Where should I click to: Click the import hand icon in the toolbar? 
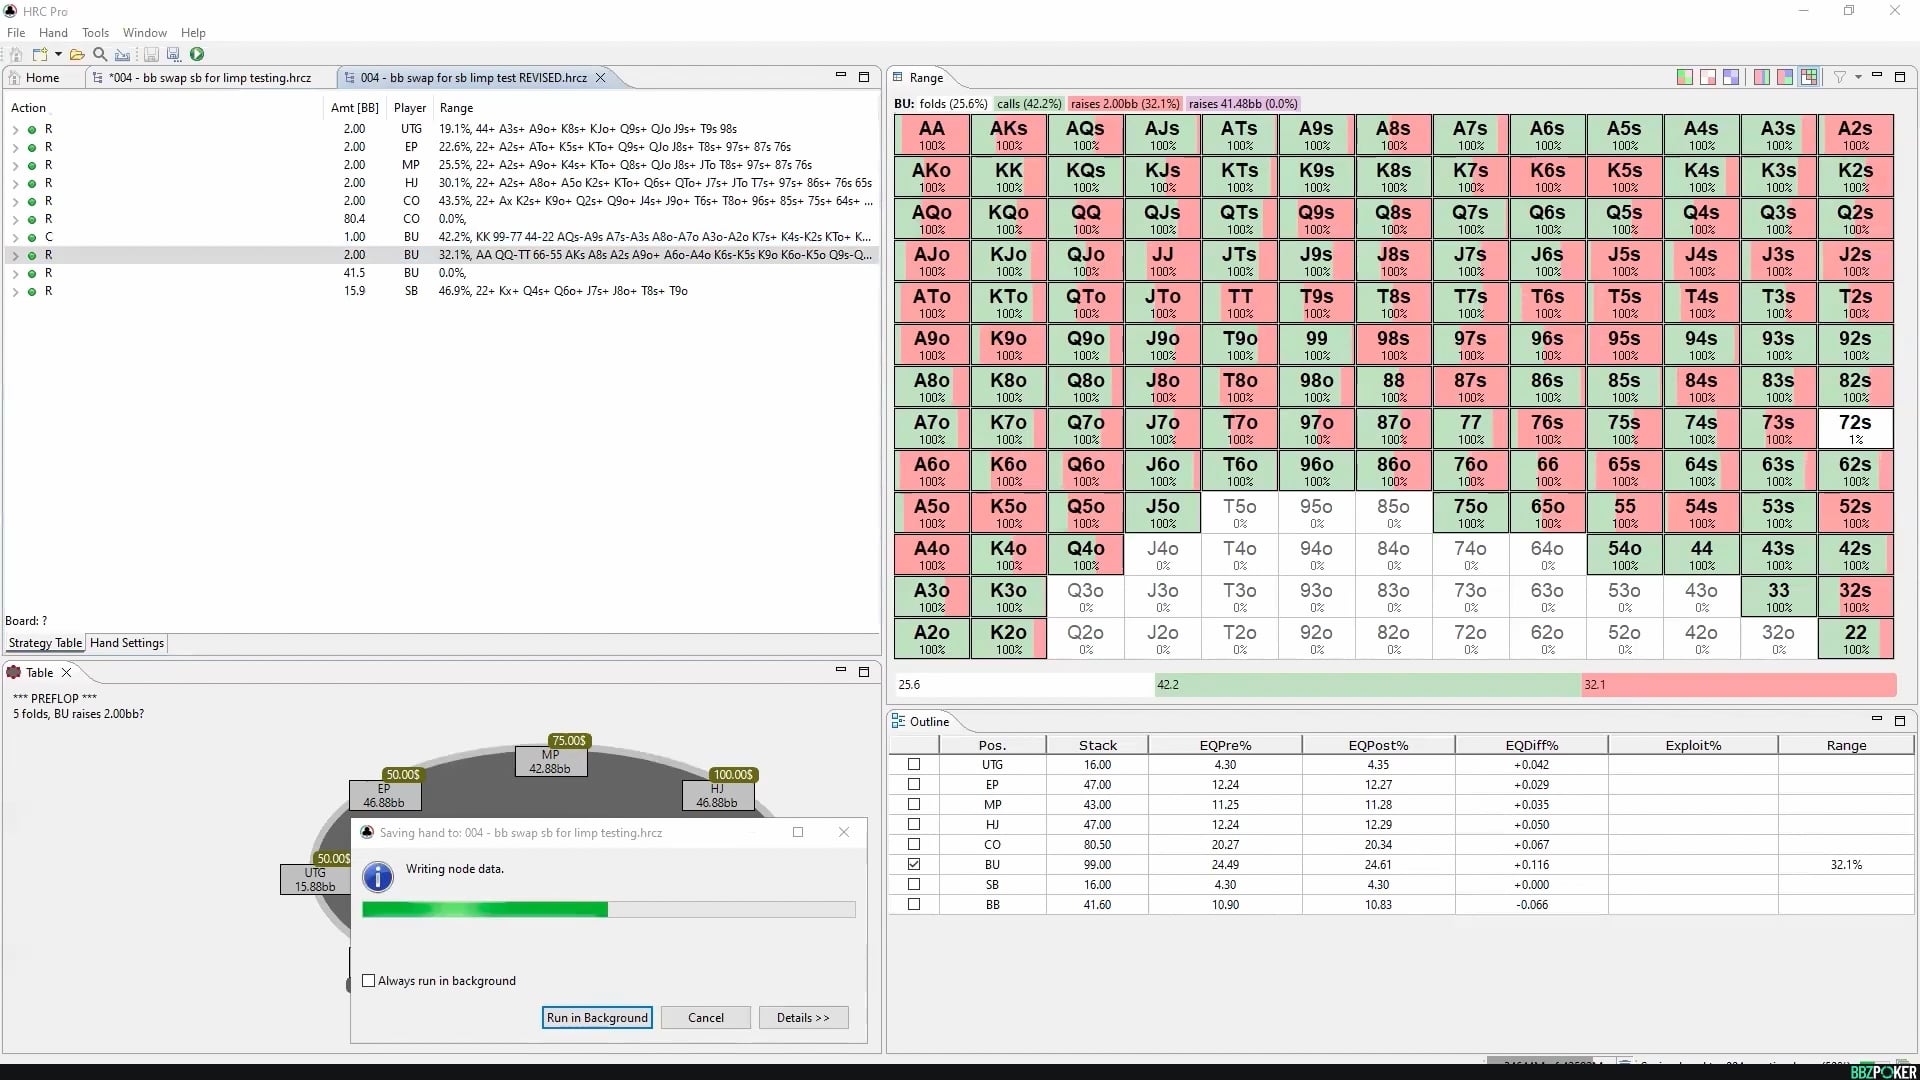[x=122, y=54]
